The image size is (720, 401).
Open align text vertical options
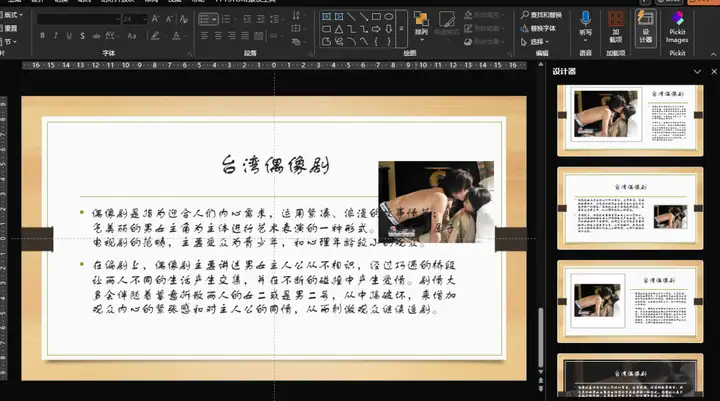click(297, 28)
